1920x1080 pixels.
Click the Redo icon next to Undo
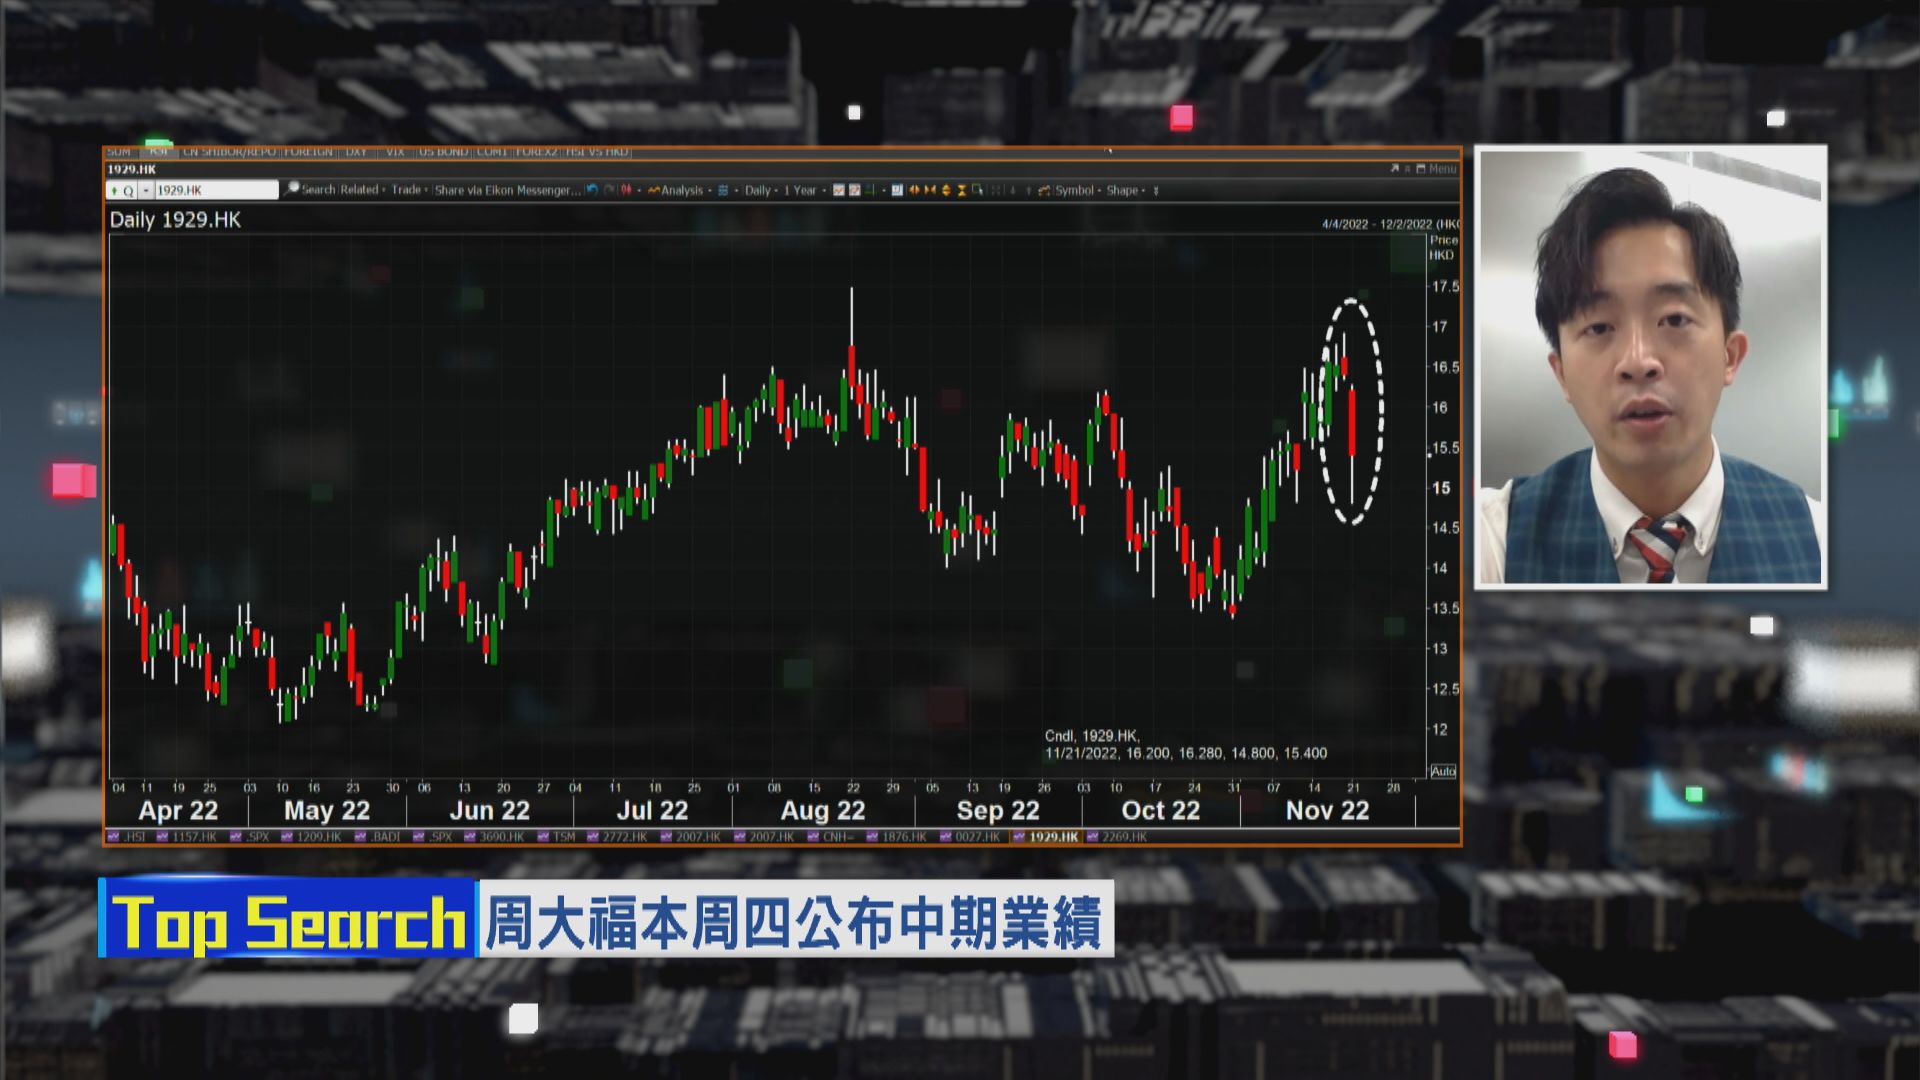coord(608,190)
